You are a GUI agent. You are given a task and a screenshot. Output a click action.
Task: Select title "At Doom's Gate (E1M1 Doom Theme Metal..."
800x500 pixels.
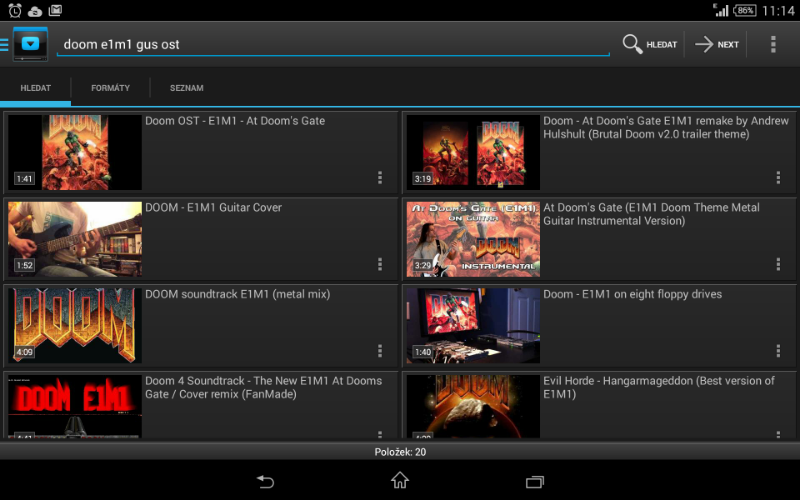[x=651, y=214]
